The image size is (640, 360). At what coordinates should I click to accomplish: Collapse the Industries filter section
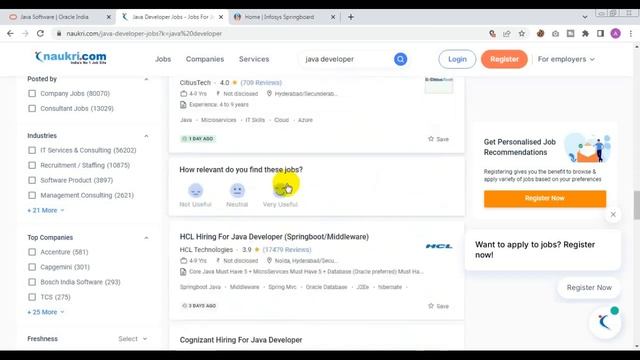click(x=146, y=136)
